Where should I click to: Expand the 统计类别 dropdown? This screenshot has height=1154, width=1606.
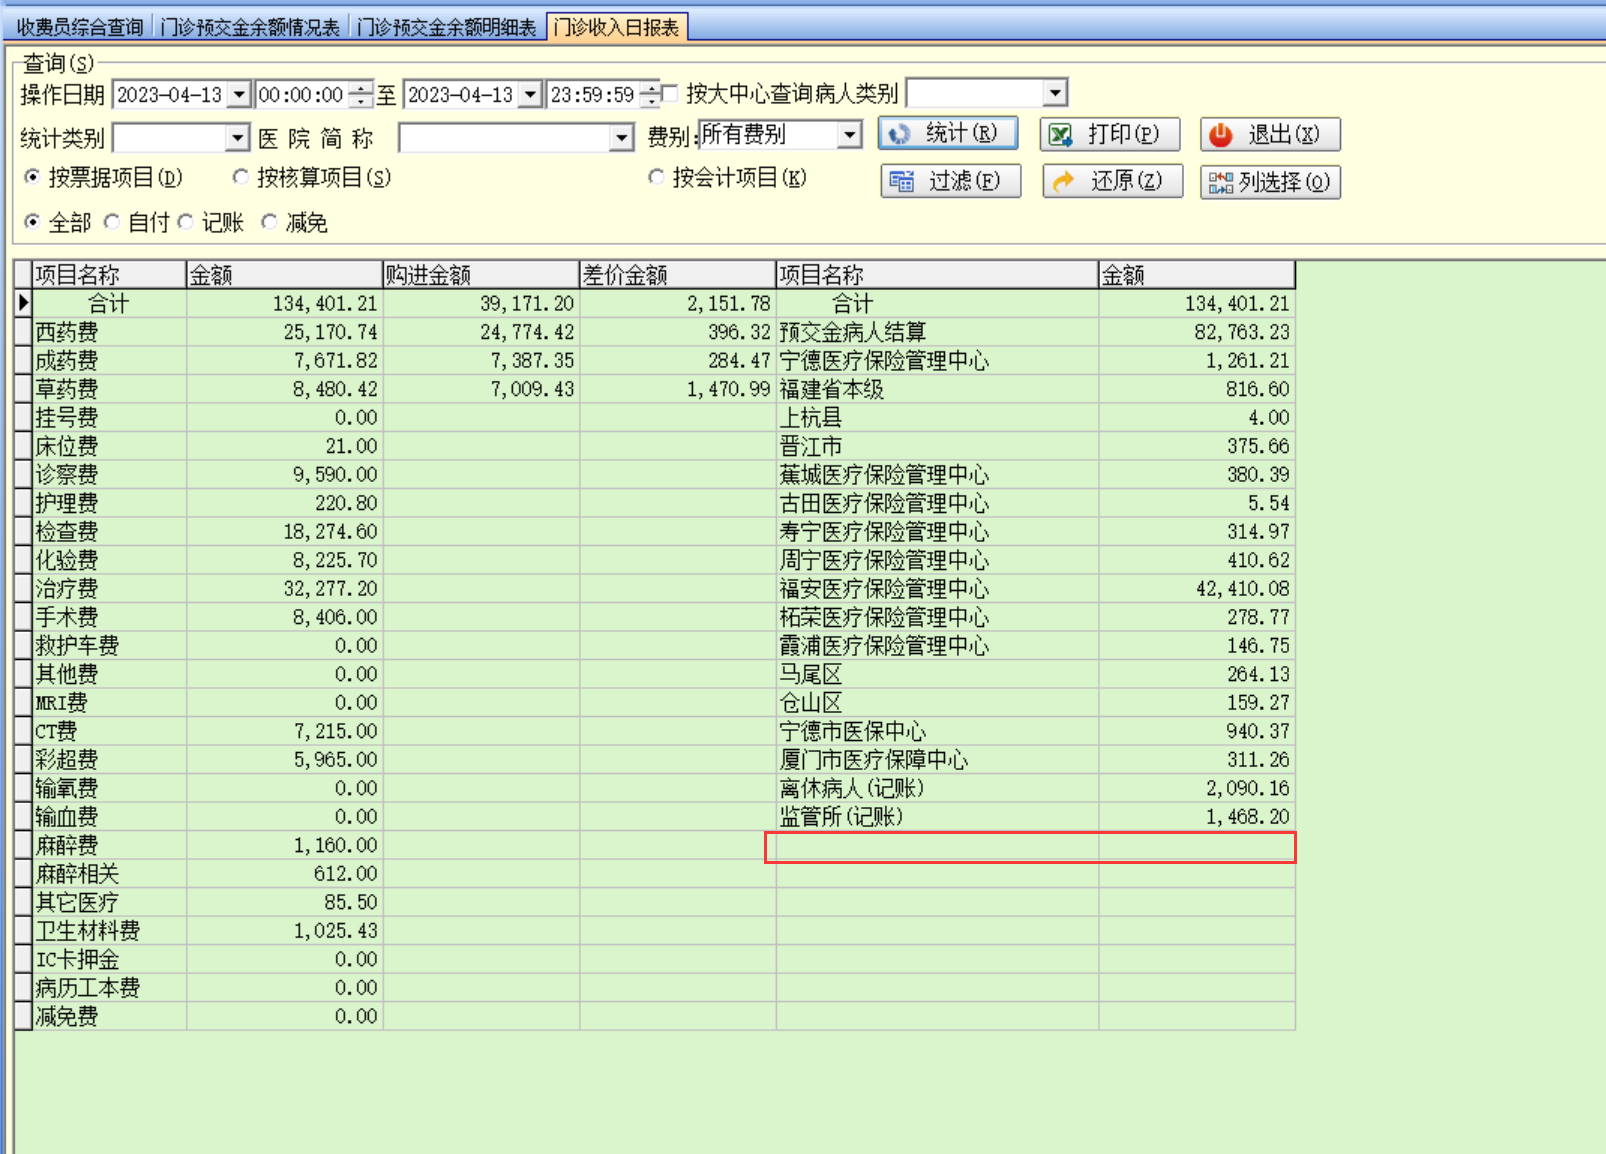pyautogui.click(x=237, y=138)
